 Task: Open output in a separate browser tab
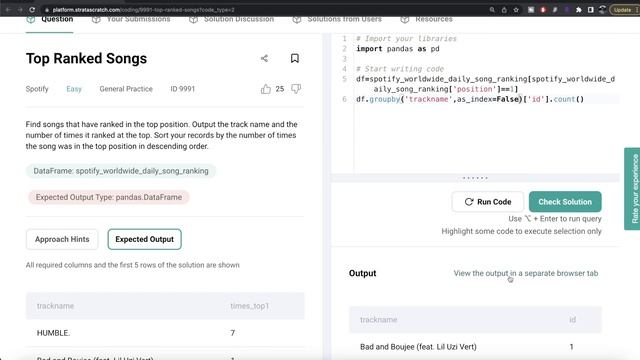[526, 273]
